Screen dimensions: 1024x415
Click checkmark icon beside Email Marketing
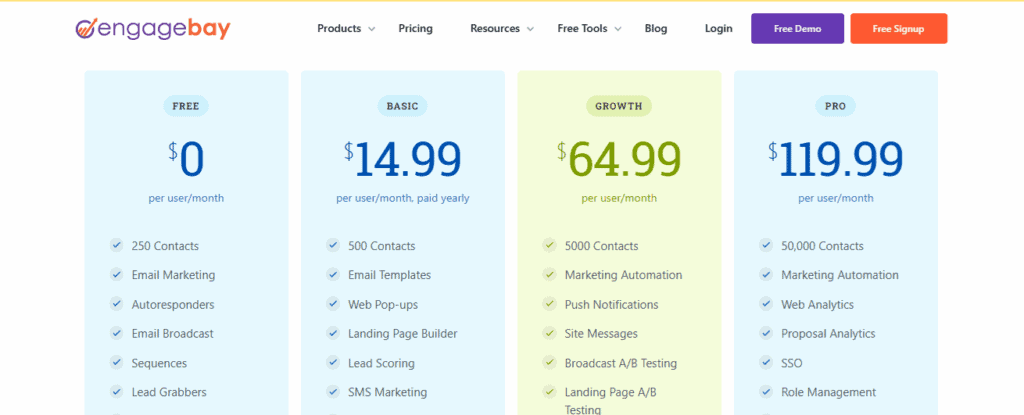(x=117, y=274)
